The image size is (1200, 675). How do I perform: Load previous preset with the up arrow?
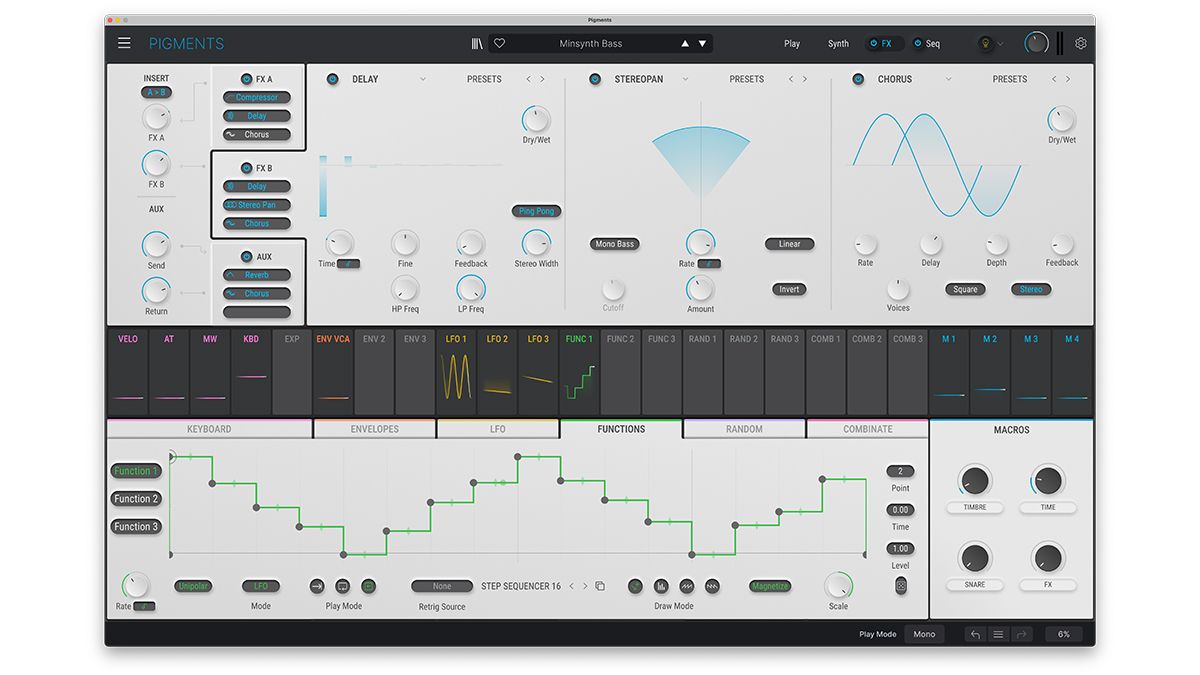685,43
